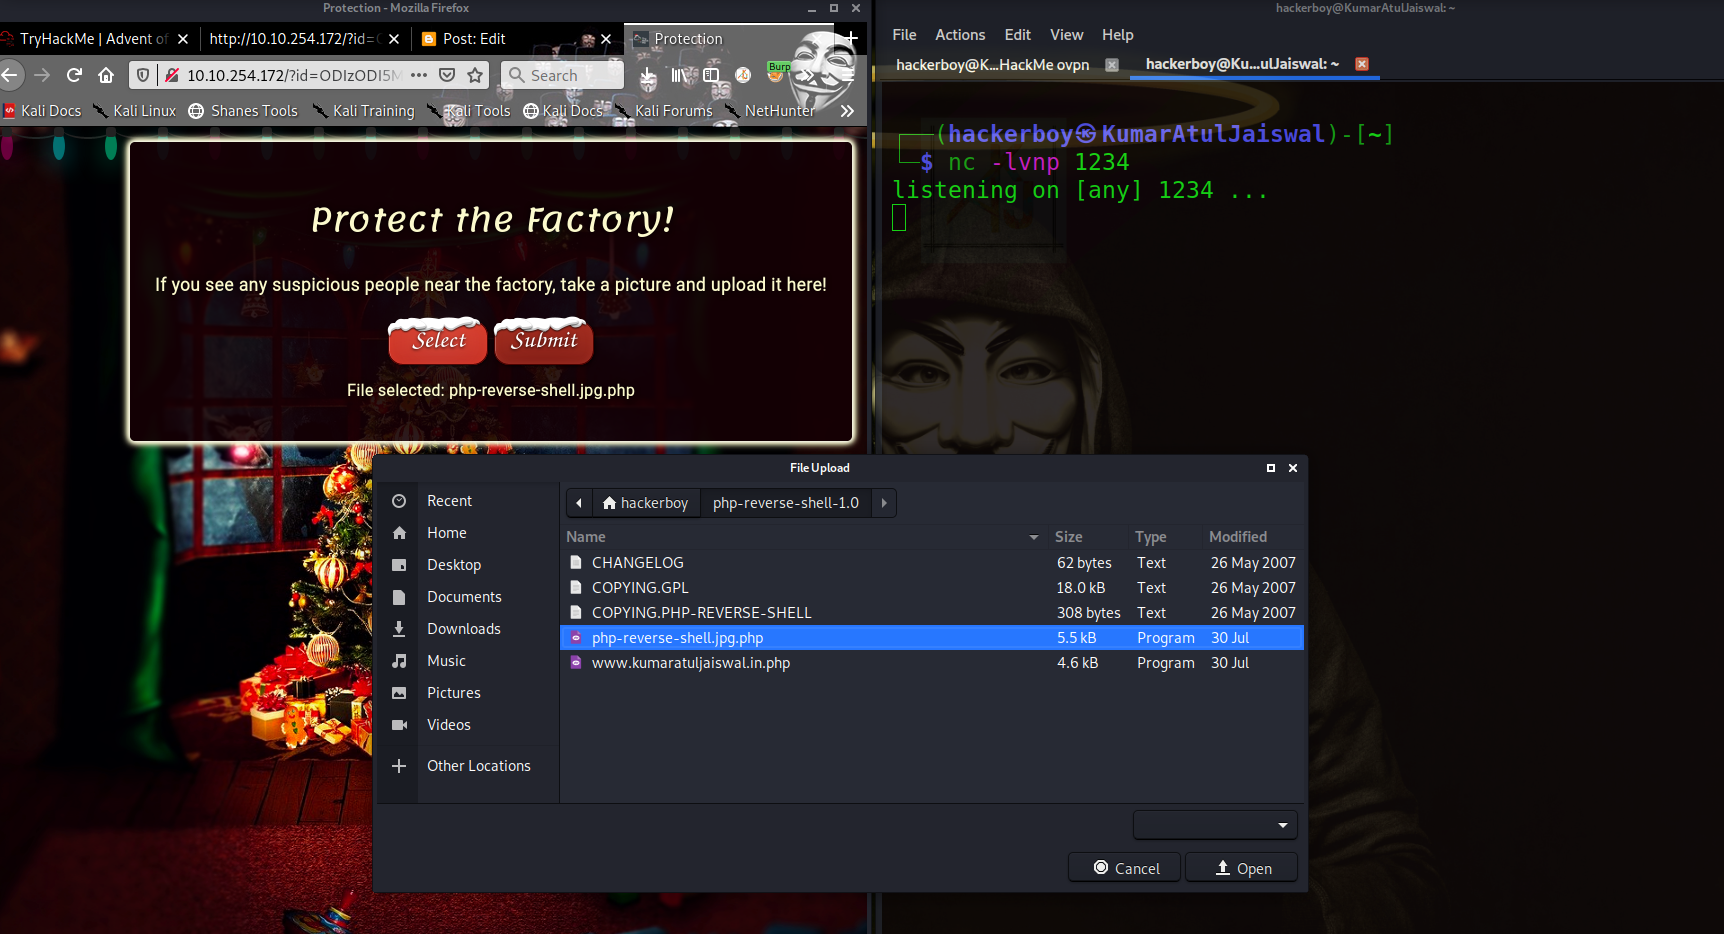Close the TryHackMe Advent tab

click(x=183, y=39)
